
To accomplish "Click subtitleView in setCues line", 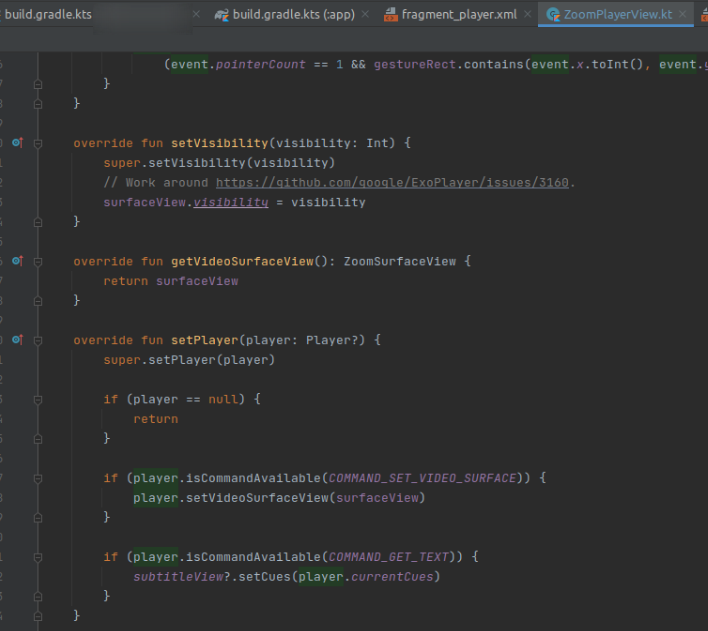I will point(178,577).
